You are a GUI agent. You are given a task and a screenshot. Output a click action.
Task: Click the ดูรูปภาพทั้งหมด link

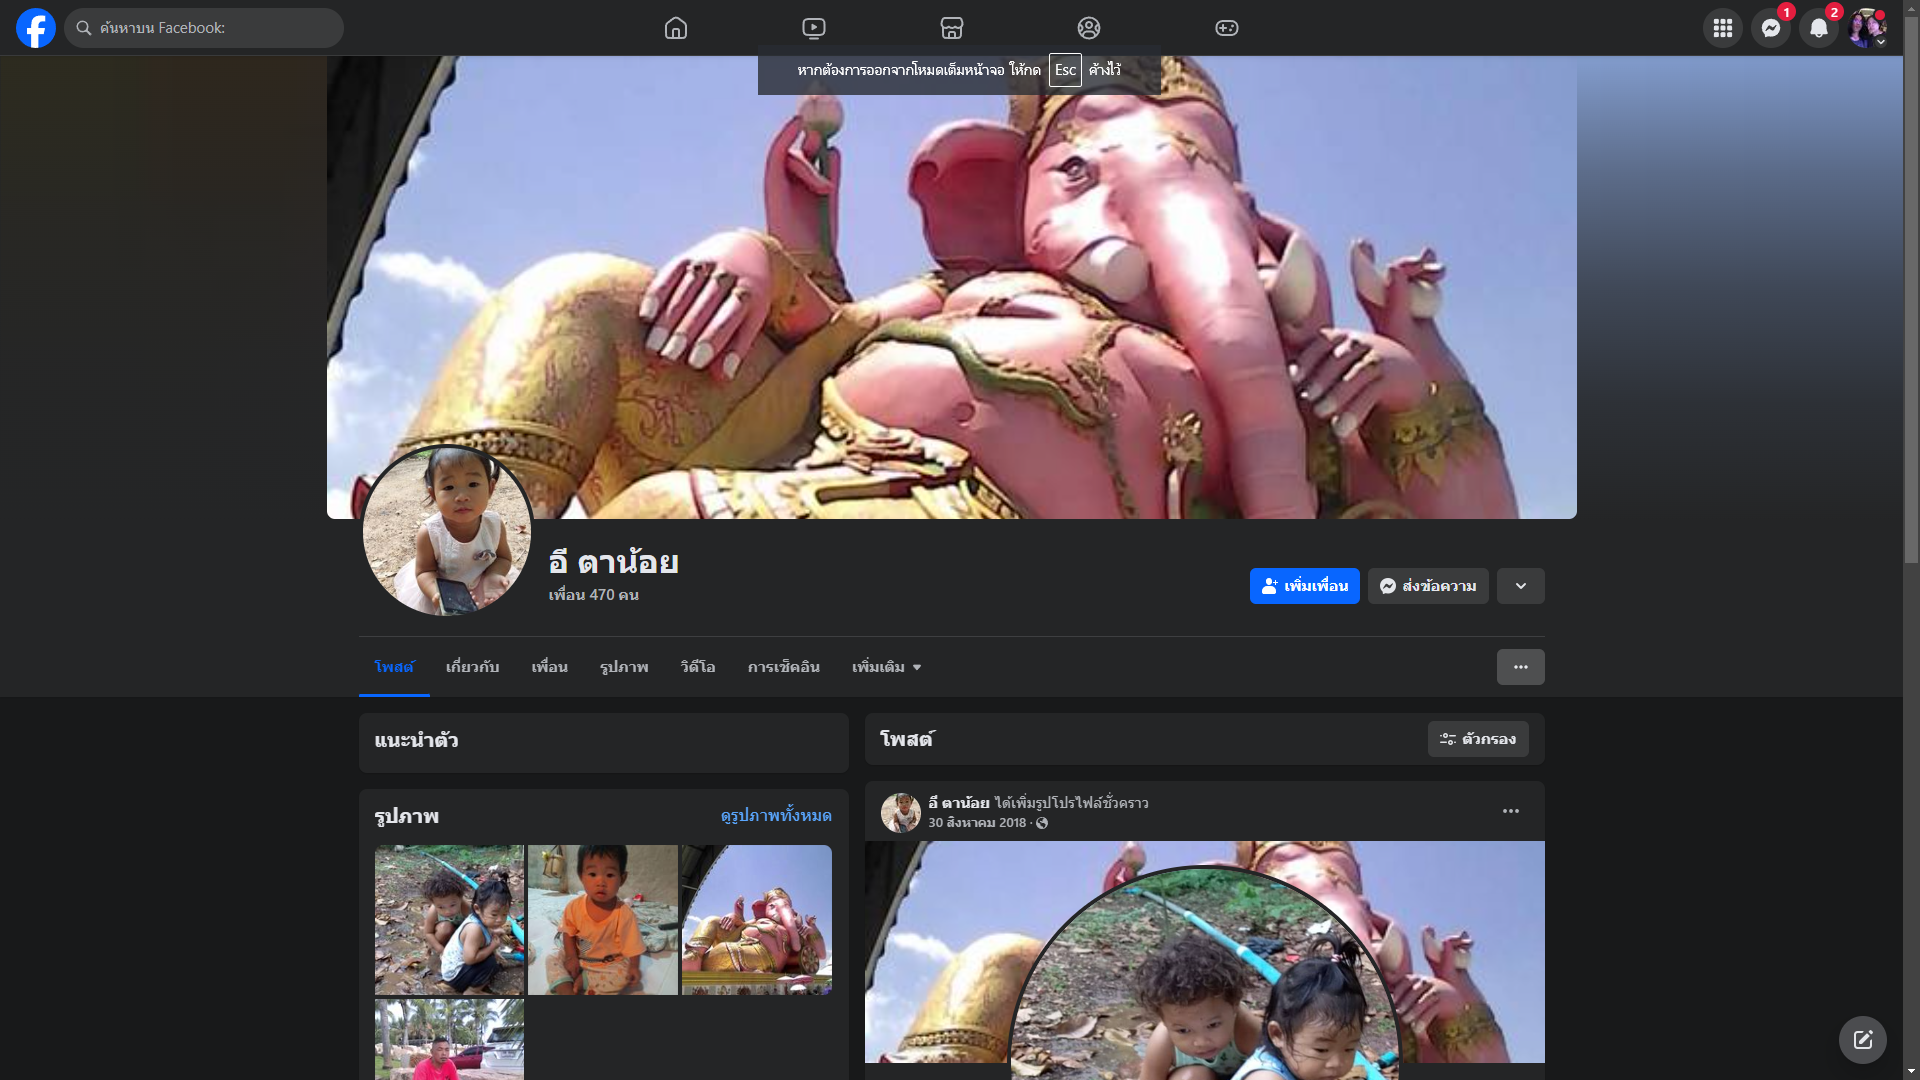tap(776, 816)
